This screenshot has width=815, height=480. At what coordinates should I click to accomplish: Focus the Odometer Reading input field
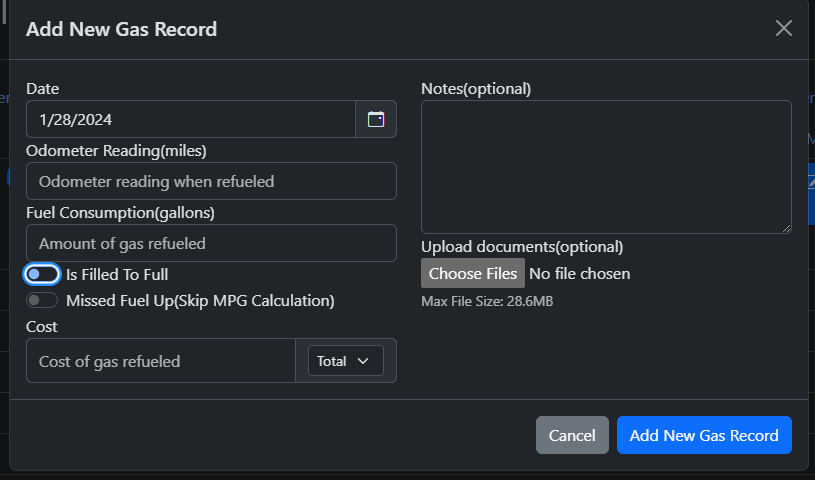[x=211, y=181]
